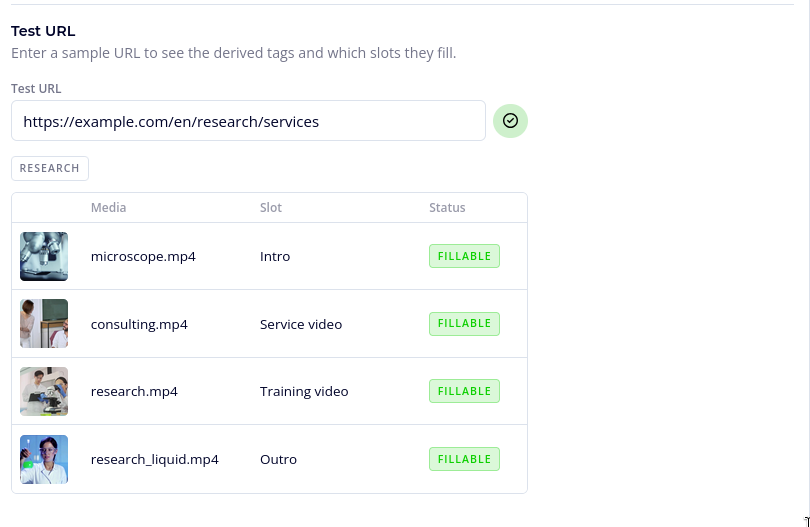Viewport: 810px width, 527px height.
Task: Click FILLABLE badge in microscope.mp4 row
Action: point(464,256)
